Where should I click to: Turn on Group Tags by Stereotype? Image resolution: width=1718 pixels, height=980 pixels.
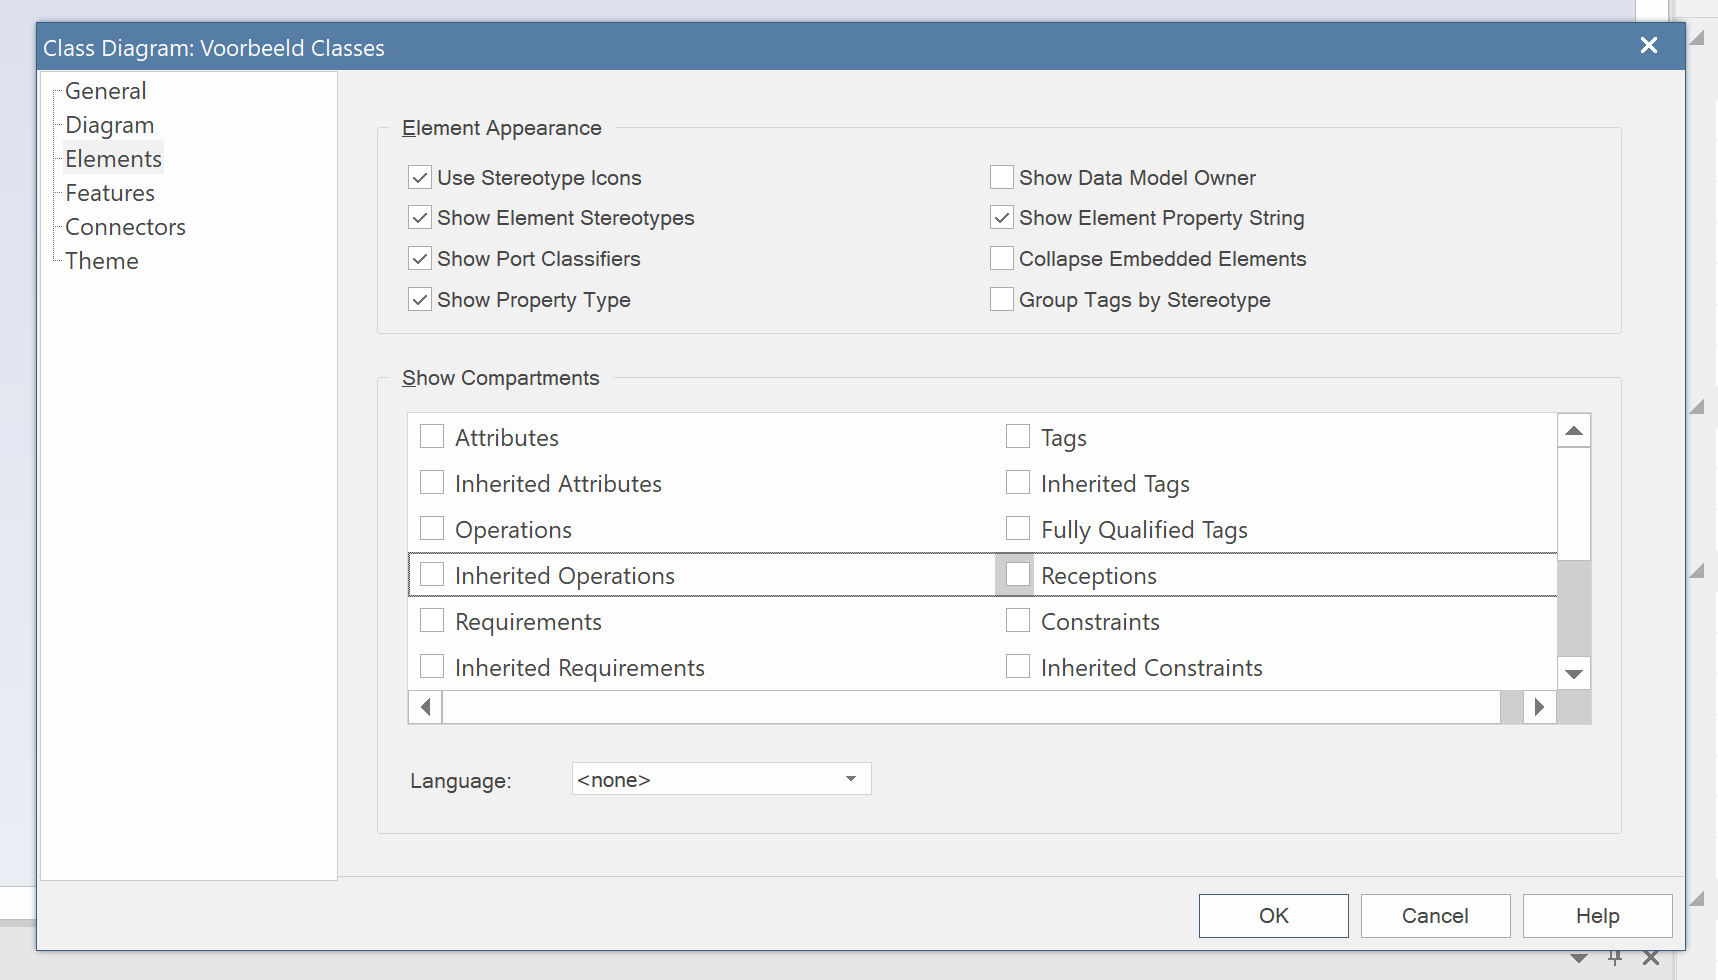click(x=1001, y=300)
